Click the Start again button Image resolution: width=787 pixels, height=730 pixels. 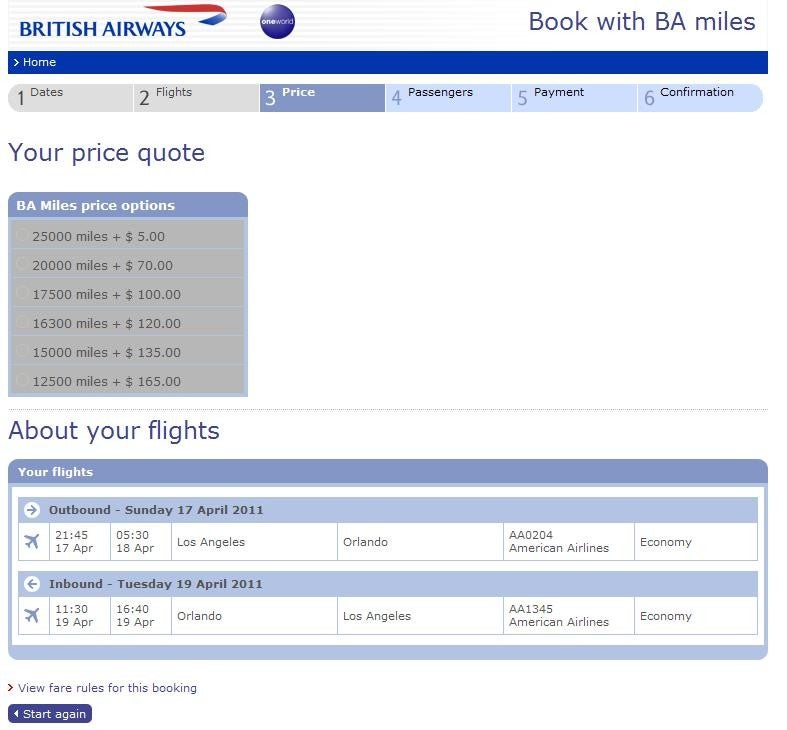(x=50, y=714)
